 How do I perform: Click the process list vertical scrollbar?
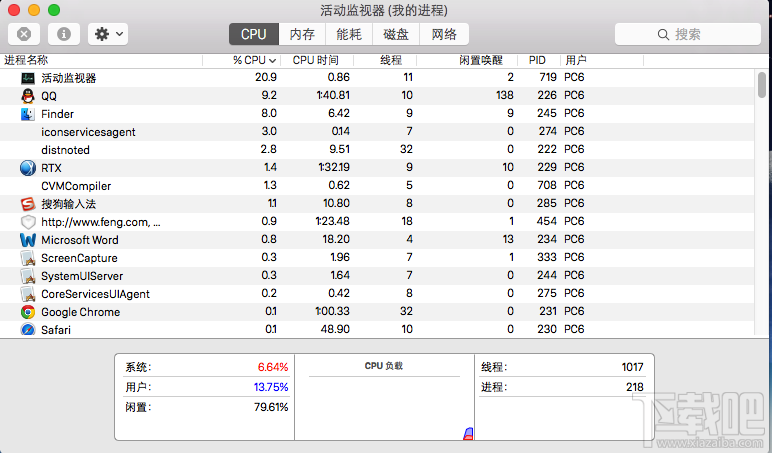click(x=762, y=85)
